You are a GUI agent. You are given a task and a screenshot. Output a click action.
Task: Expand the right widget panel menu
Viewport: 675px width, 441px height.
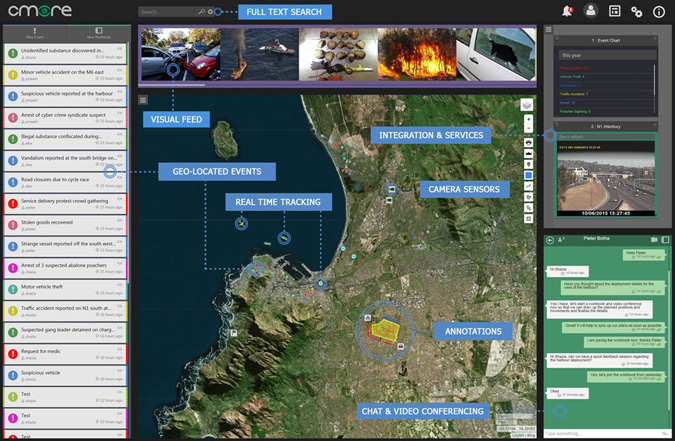coord(549,30)
